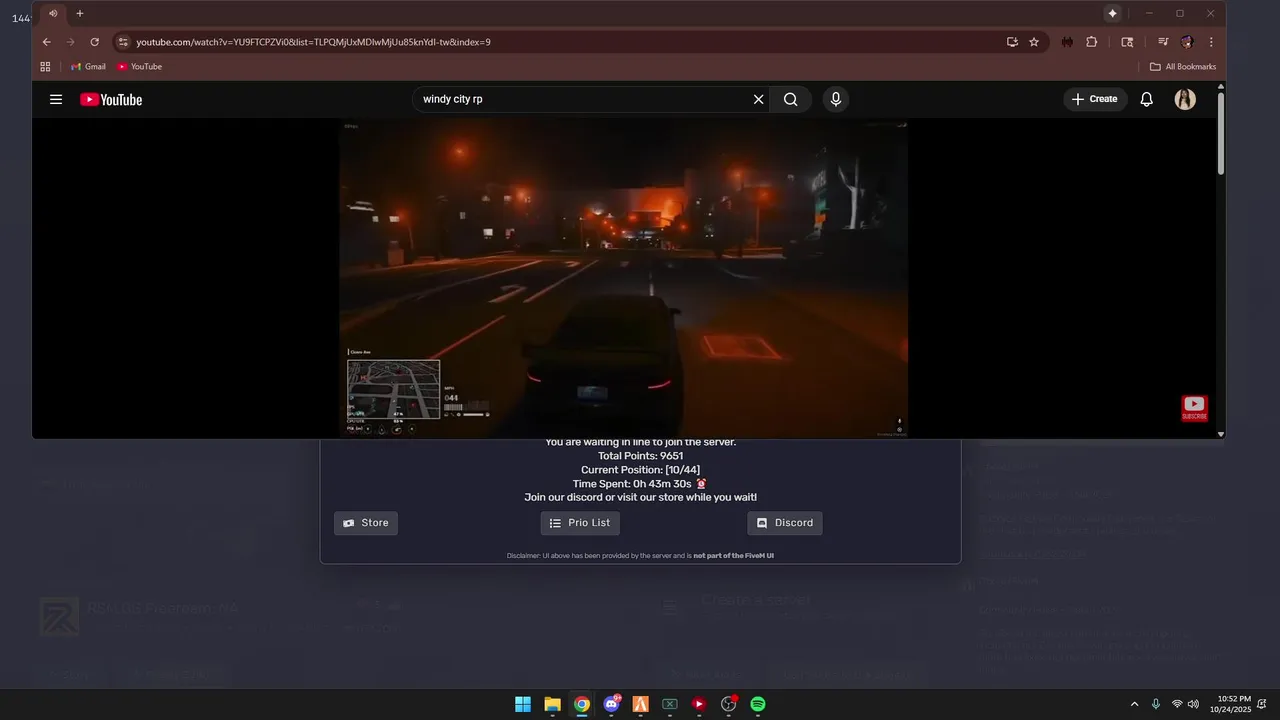The image size is (1280, 720).
Task: Click the Current Position [10/44] text
Action: pyautogui.click(x=640, y=470)
